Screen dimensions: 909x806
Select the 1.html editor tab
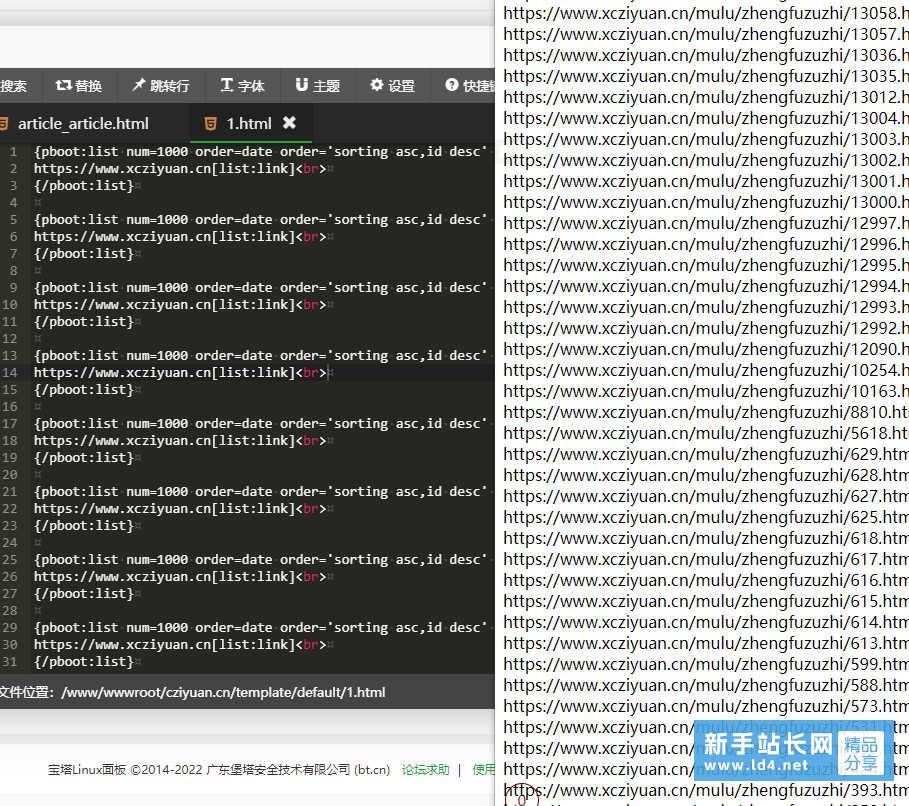(249, 124)
